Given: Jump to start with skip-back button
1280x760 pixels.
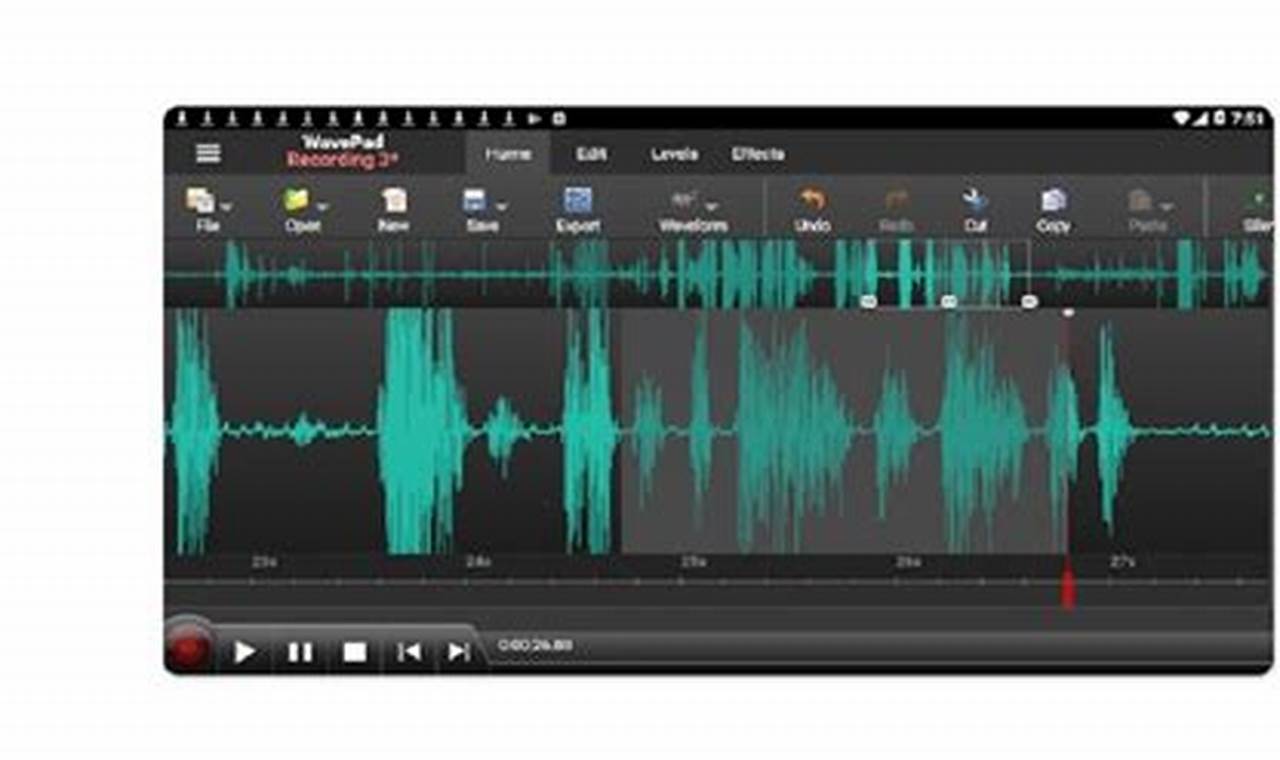Looking at the screenshot, I should (409, 652).
